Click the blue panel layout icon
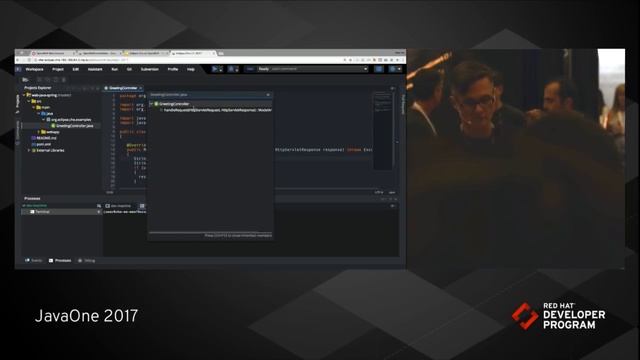Image resolution: width=640 pixels, height=360 pixels. pos(379,69)
